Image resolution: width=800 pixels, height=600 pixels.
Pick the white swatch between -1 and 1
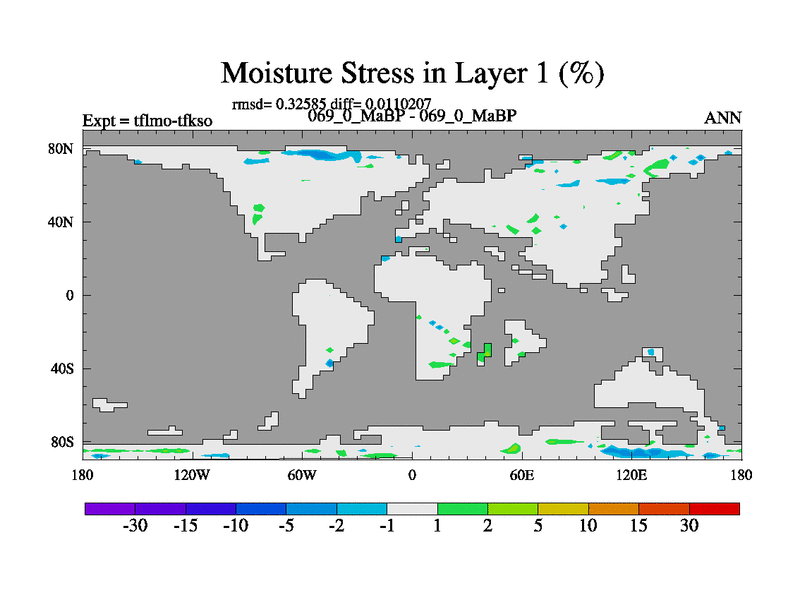(412, 508)
